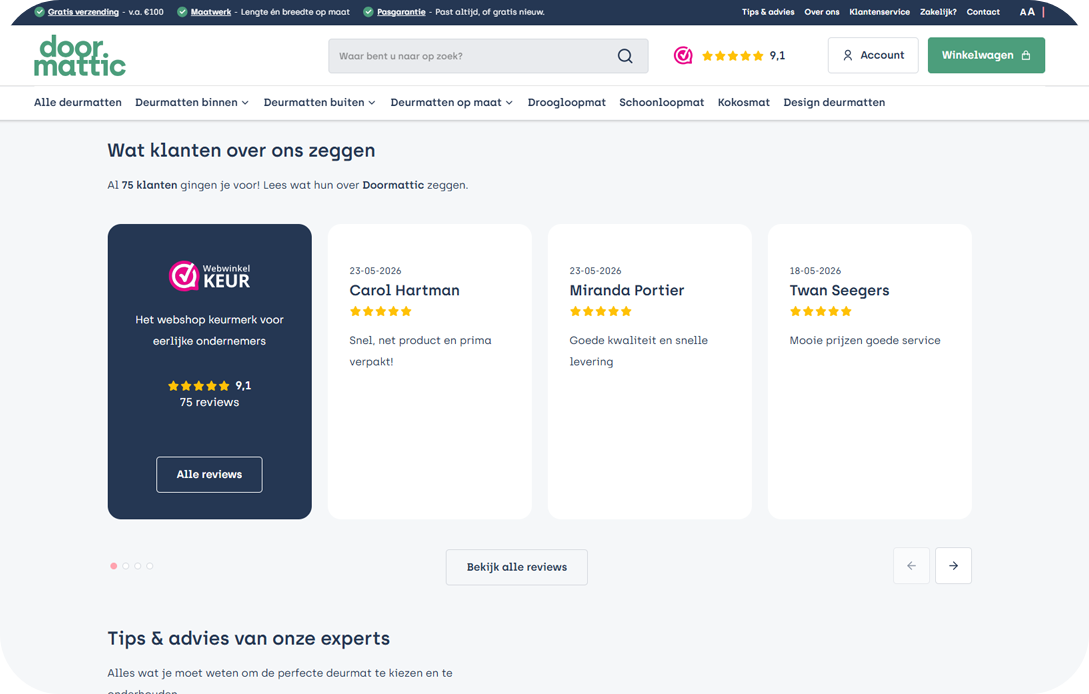This screenshot has height=694, width=1089.
Task: Click 'Tips & advies van onze experts' heading
Action: click(x=249, y=638)
